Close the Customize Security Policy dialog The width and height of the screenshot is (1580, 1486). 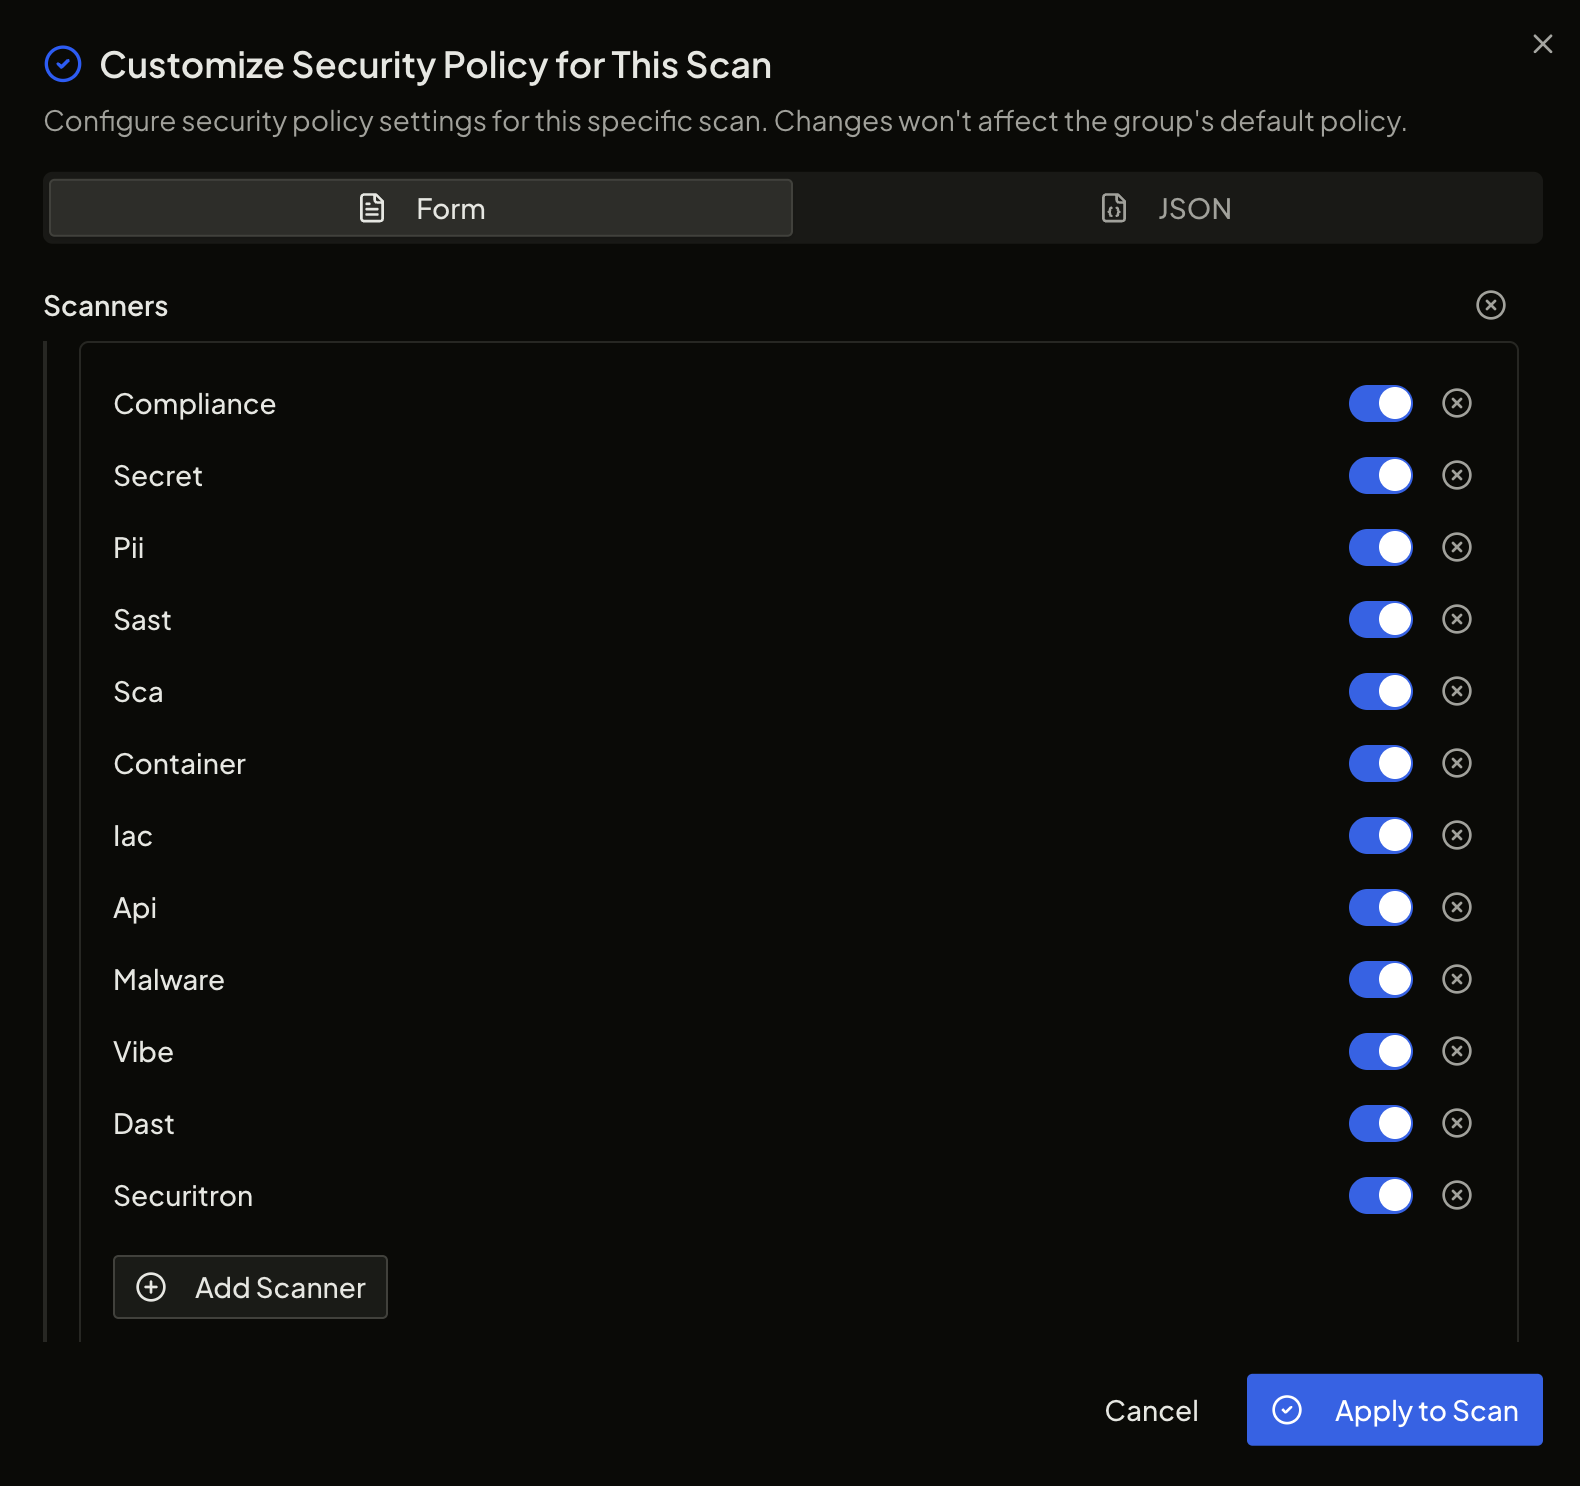coord(1543,44)
